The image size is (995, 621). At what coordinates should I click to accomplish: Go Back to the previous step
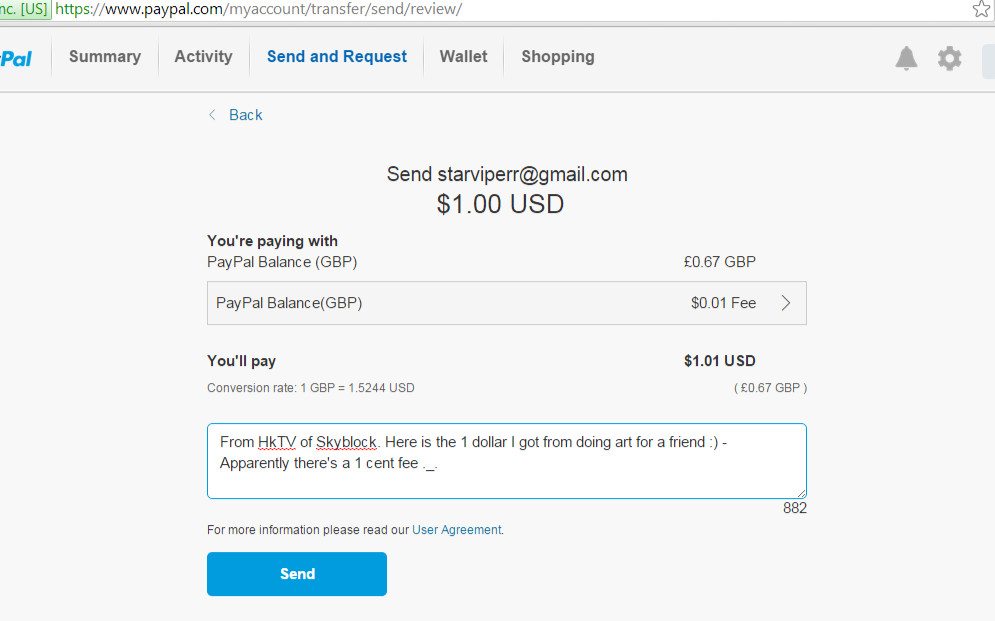pyautogui.click(x=246, y=115)
